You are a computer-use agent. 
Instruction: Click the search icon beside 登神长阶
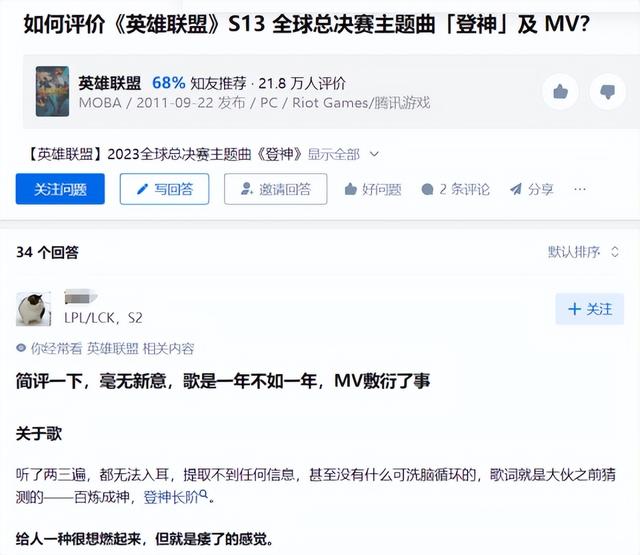pos(203,495)
